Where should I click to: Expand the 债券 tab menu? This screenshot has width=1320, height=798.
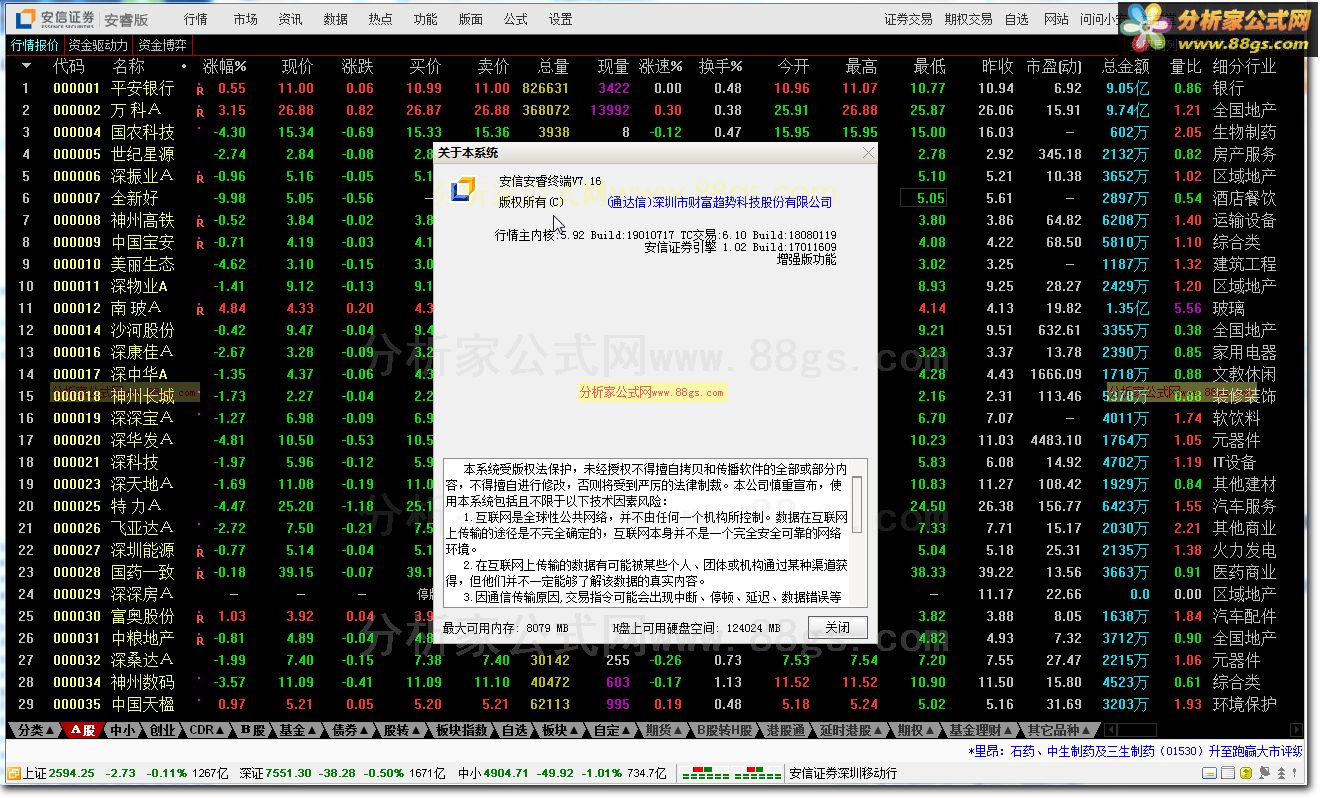tap(351, 730)
